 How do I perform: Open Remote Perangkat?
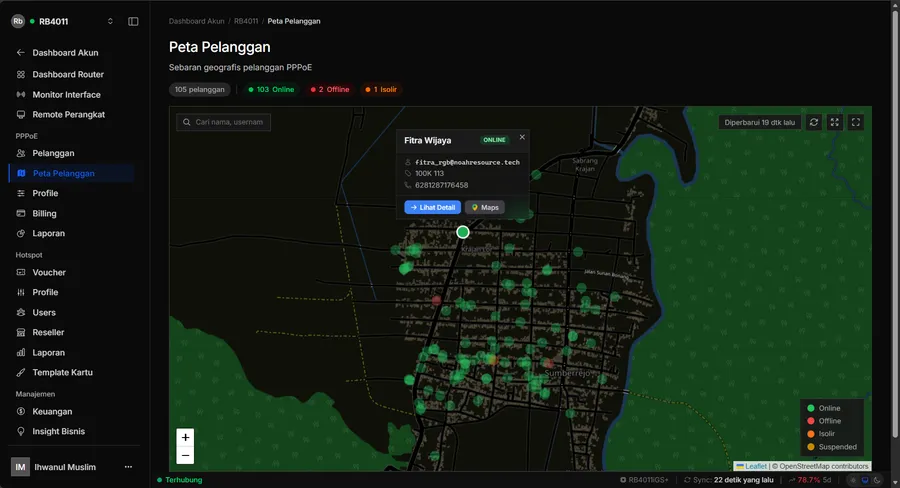72,114
